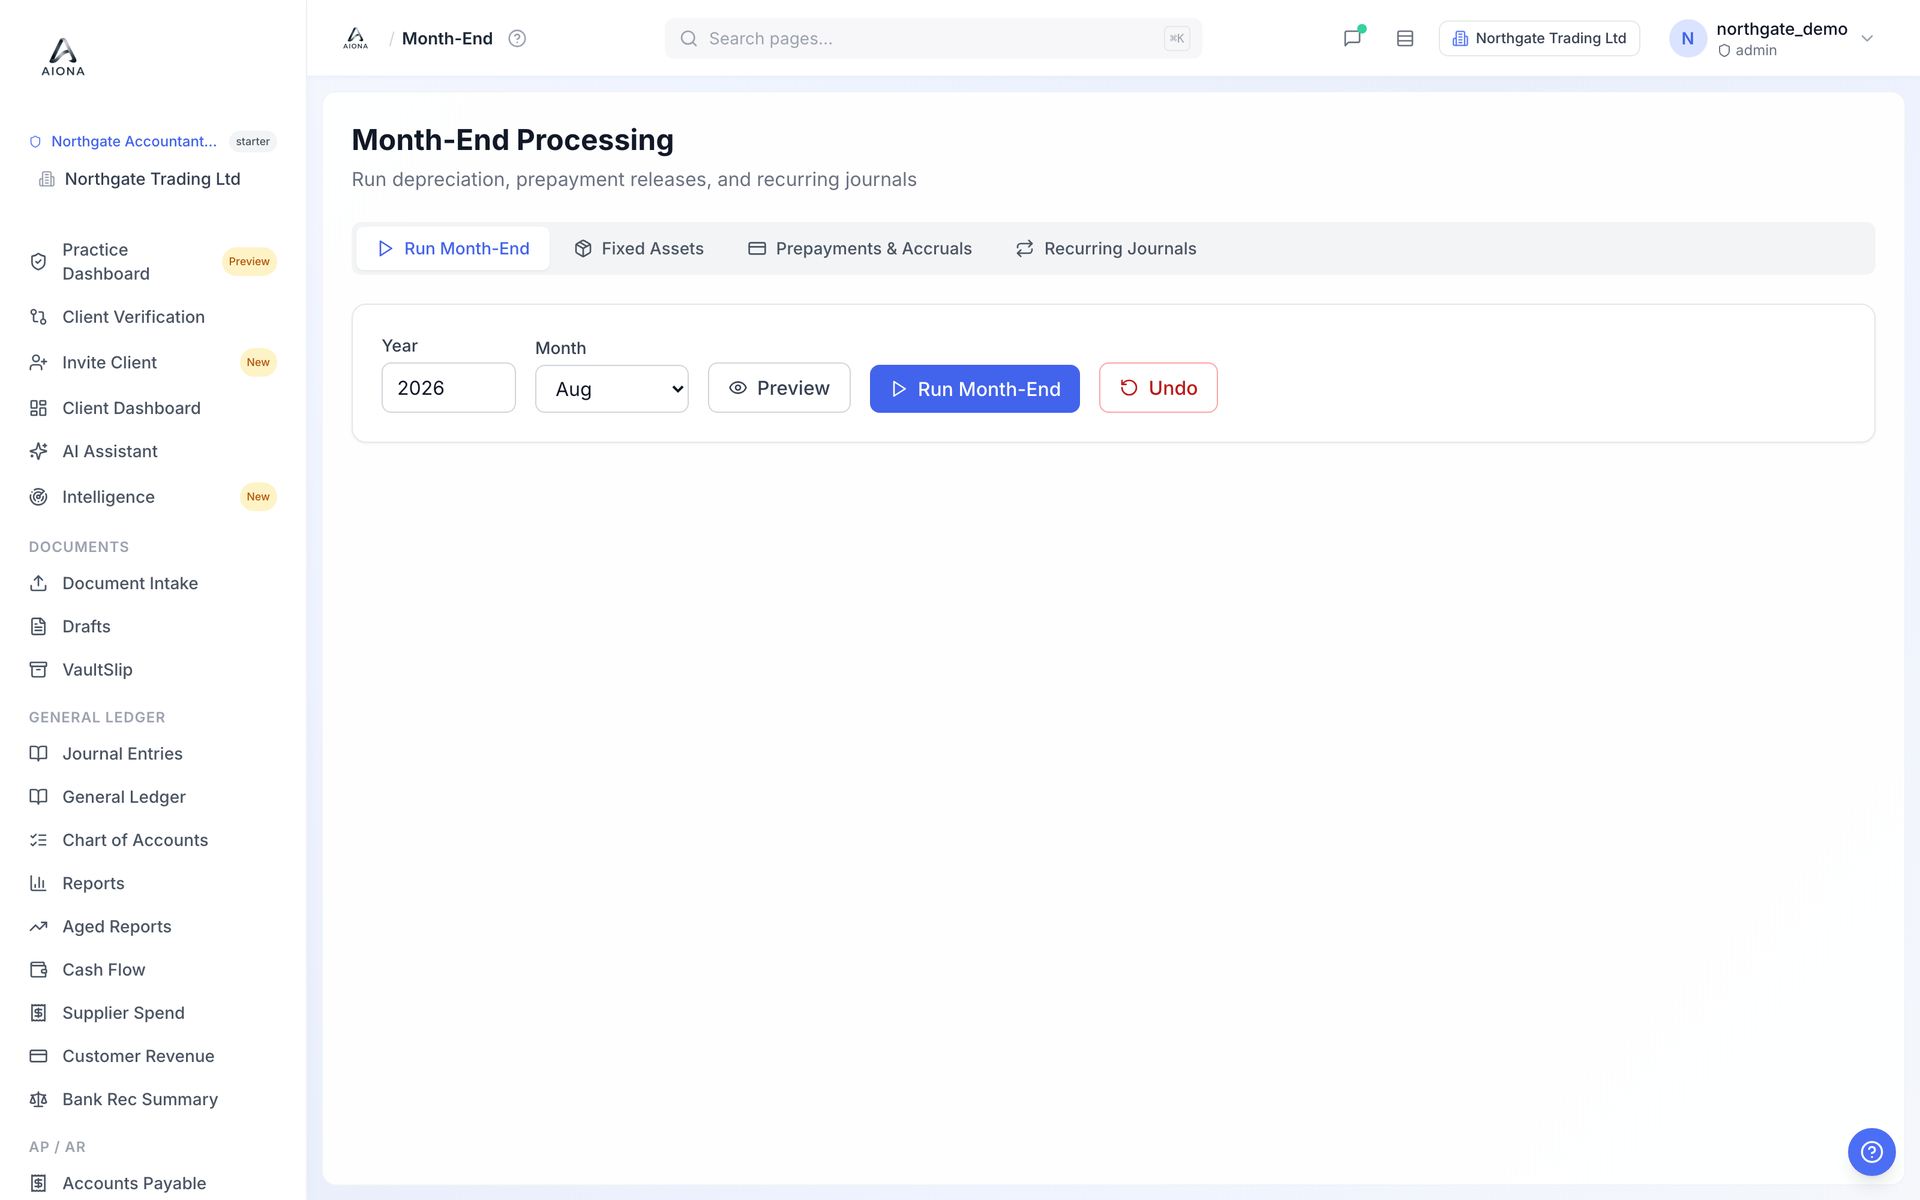Click the Year field showing 2026

point(449,388)
